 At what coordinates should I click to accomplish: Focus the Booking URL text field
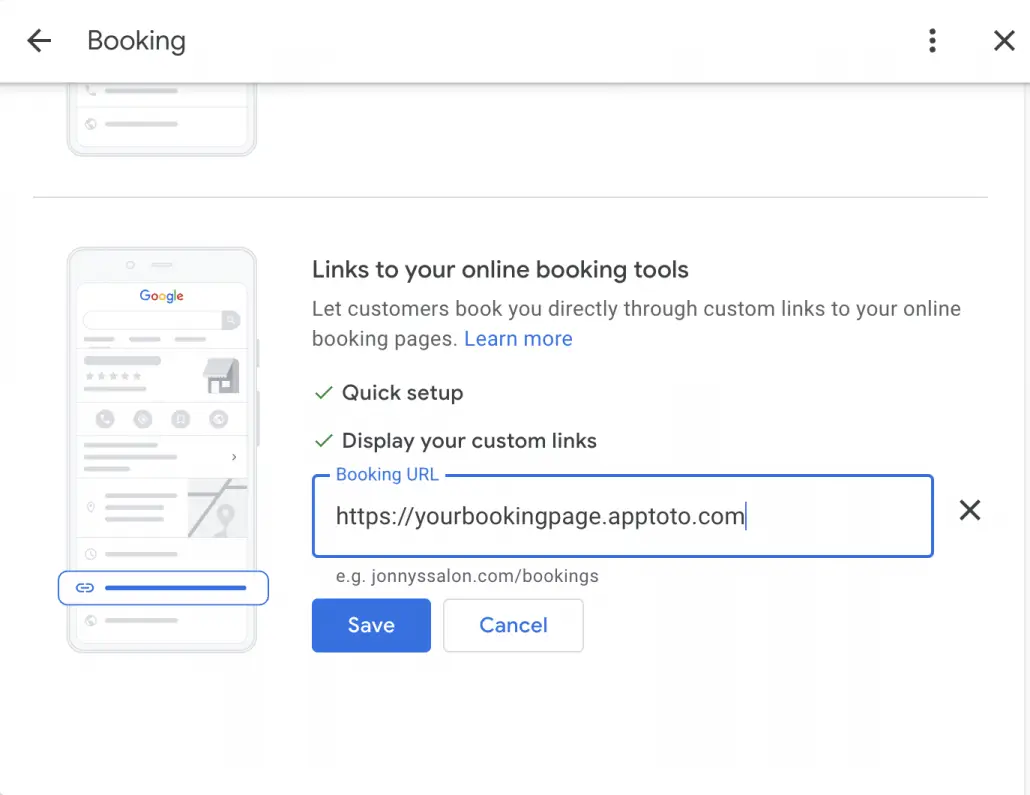[620, 516]
